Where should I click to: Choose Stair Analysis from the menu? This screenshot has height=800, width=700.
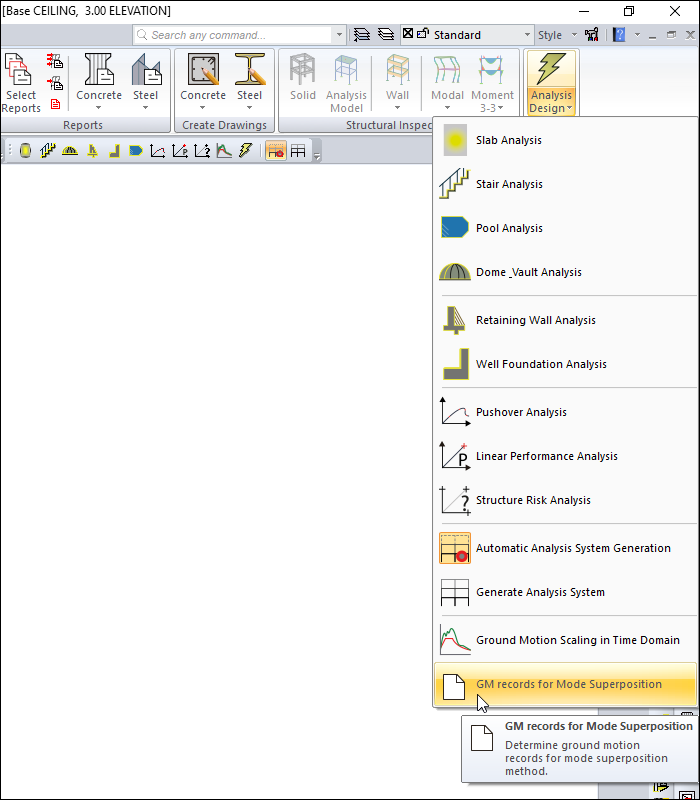coord(565,184)
